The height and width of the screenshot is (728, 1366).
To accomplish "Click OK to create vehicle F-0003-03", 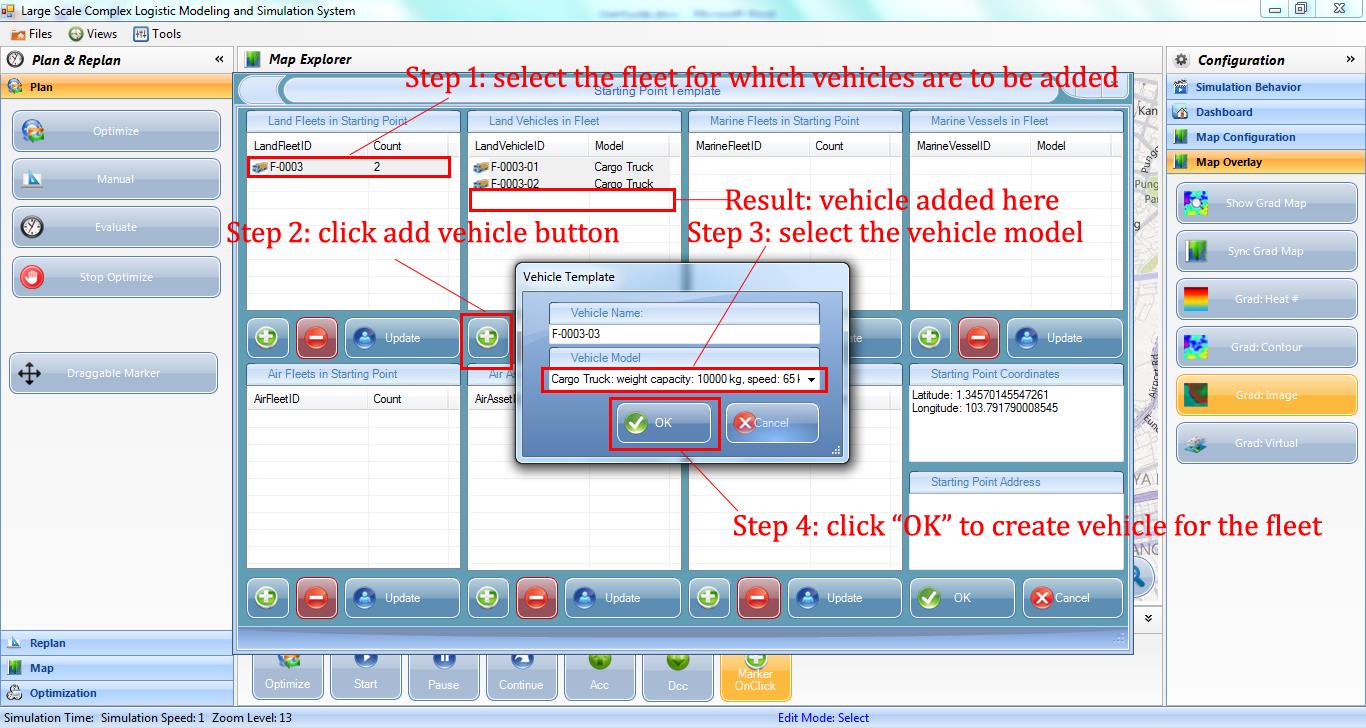I will tap(663, 423).
